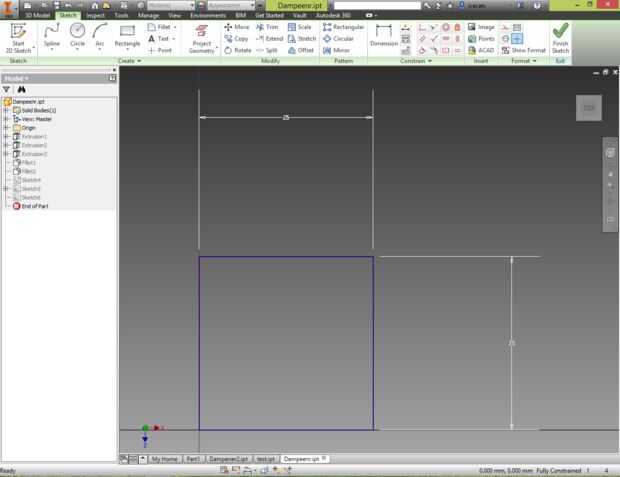Click the Circular pattern tool
620x477 pixels.
338,39
